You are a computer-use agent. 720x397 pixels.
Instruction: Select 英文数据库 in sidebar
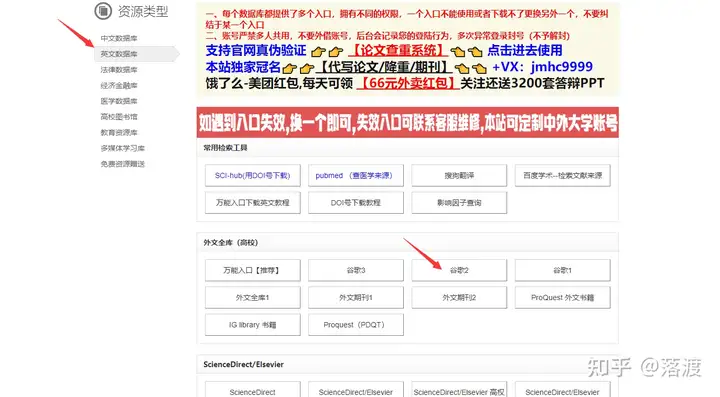(119, 54)
